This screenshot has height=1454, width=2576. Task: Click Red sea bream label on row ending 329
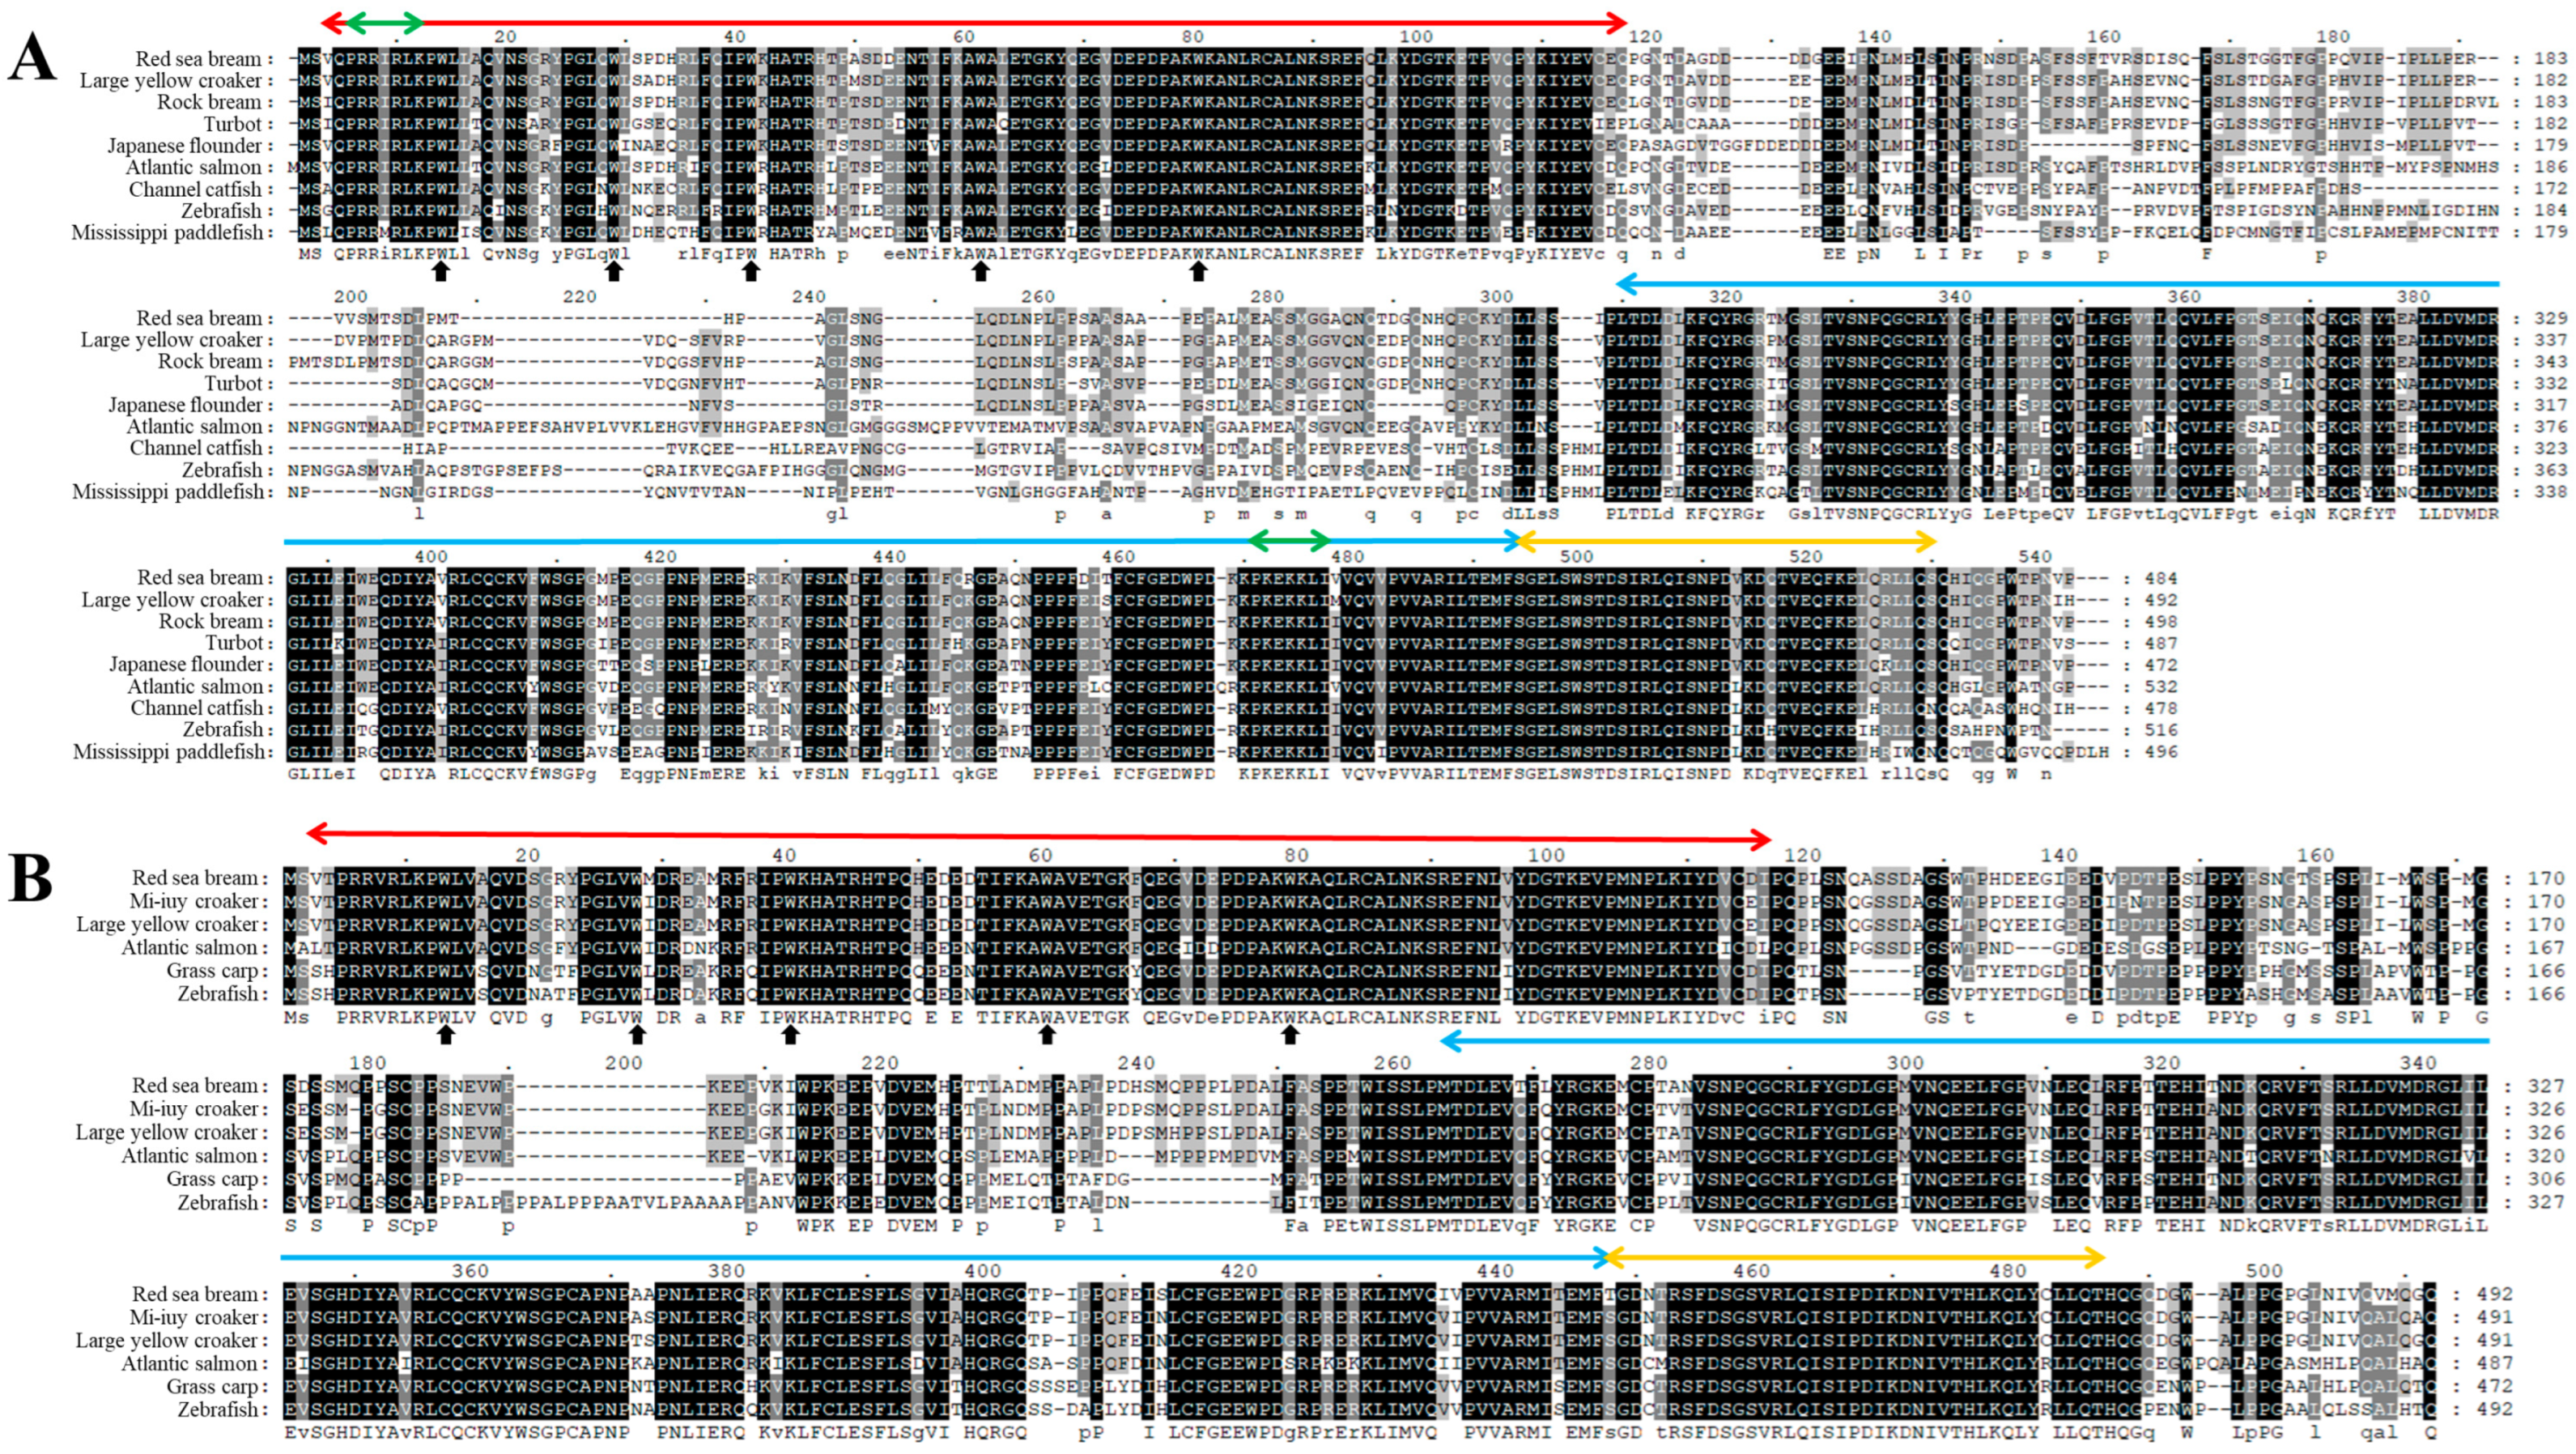tap(198, 319)
